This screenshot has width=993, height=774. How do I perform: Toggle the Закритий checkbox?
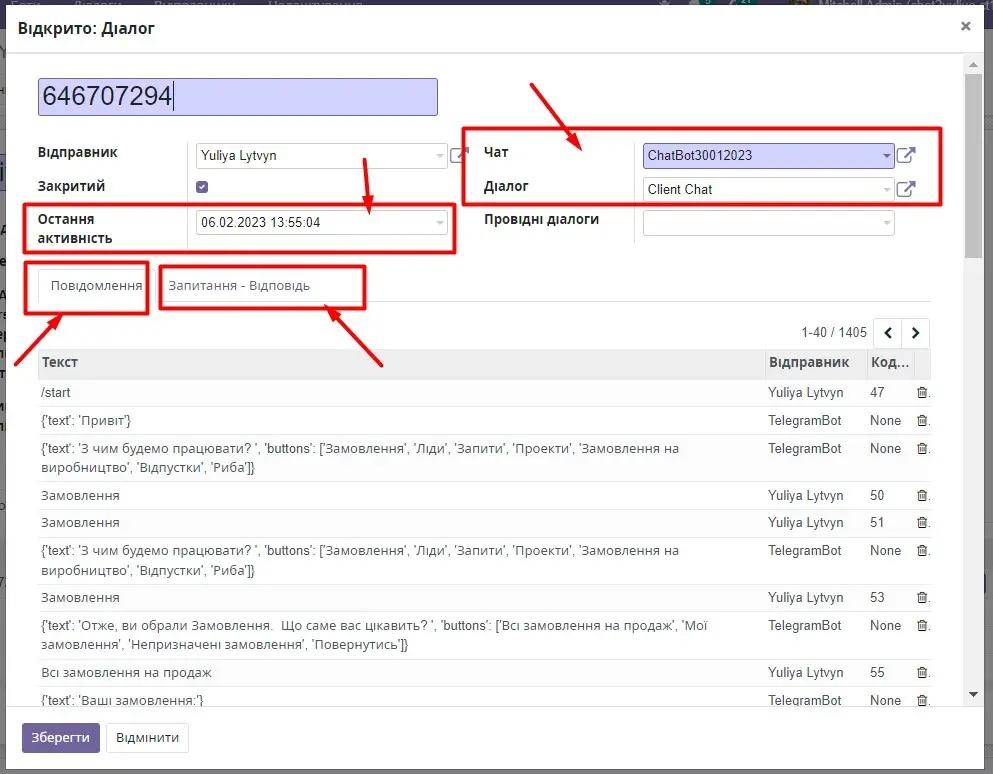[202, 187]
